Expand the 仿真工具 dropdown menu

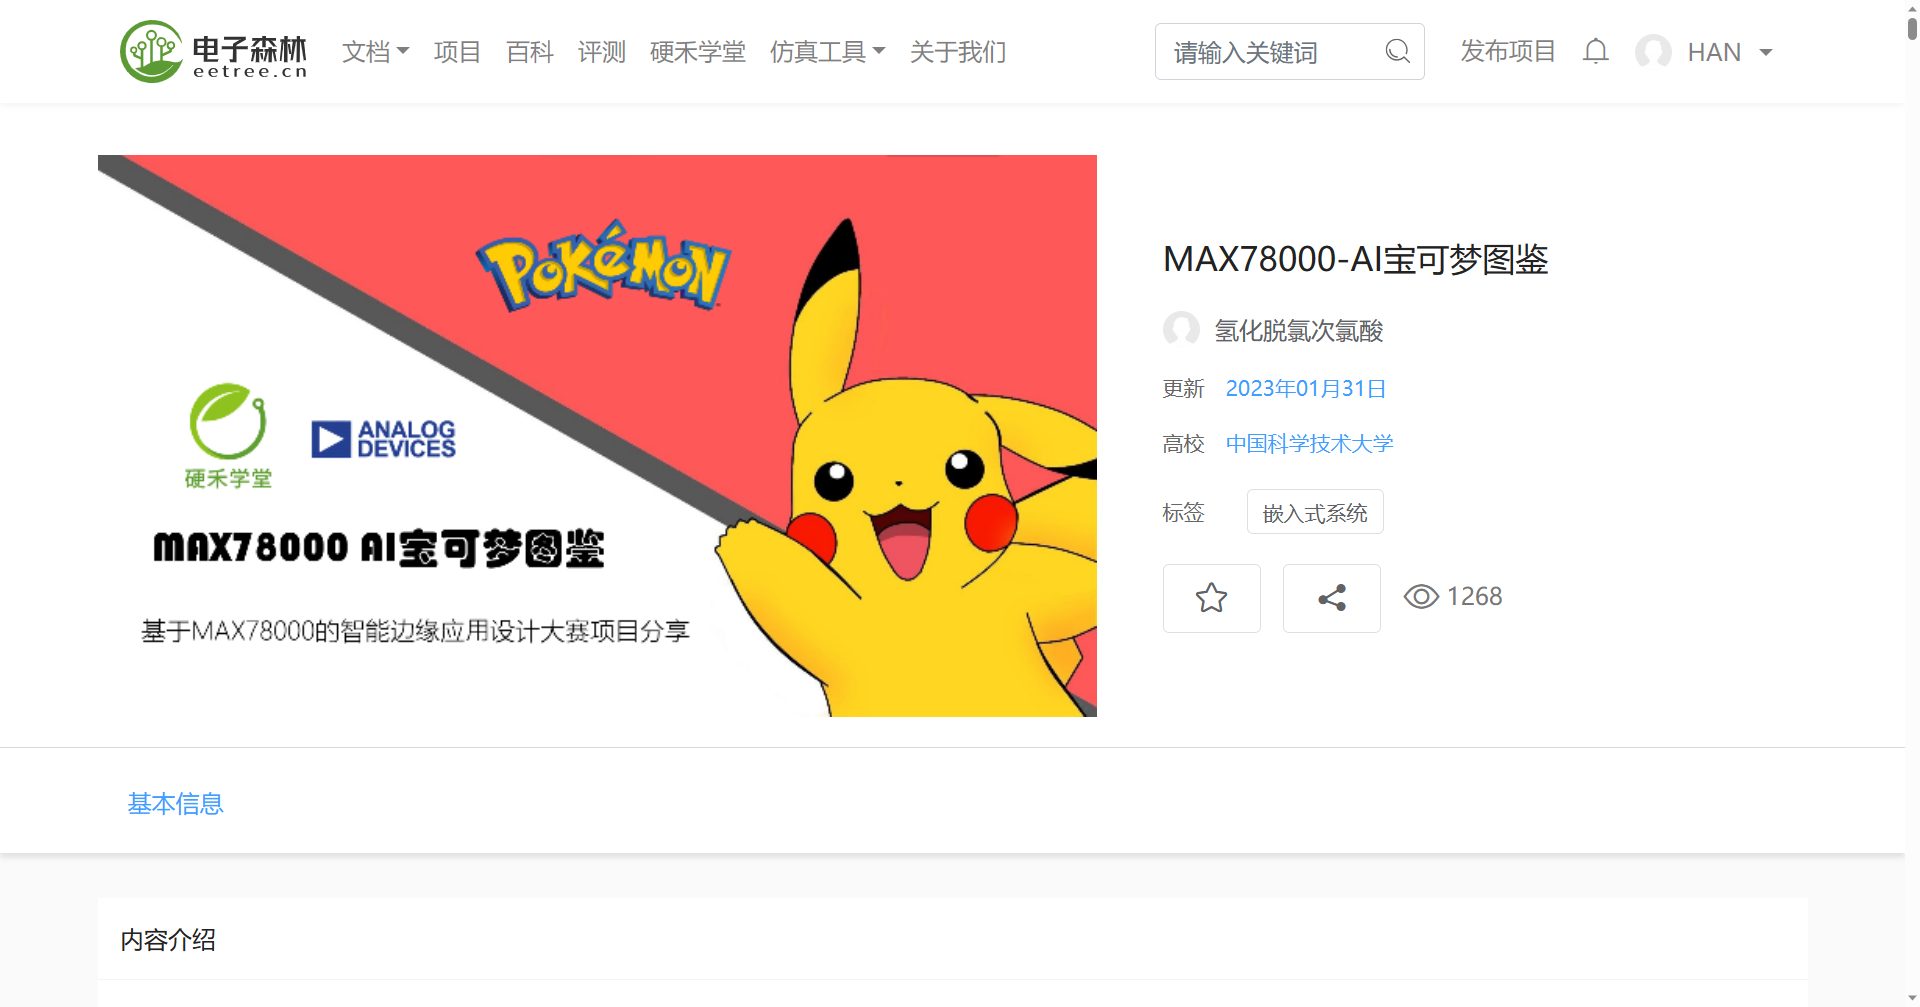[827, 52]
